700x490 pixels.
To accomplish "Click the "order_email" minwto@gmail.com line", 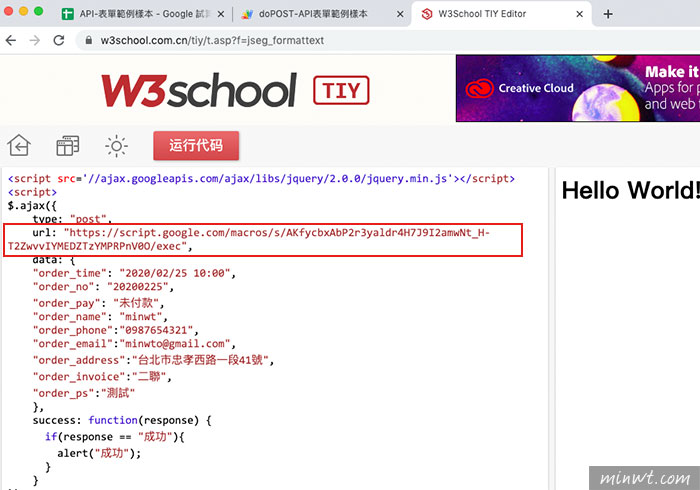I will [x=134, y=344].
